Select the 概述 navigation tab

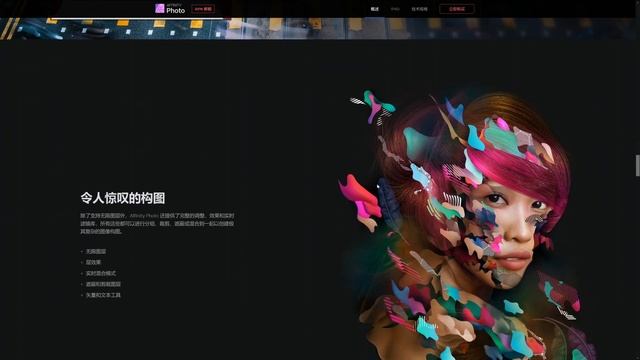tap(374, 9)
